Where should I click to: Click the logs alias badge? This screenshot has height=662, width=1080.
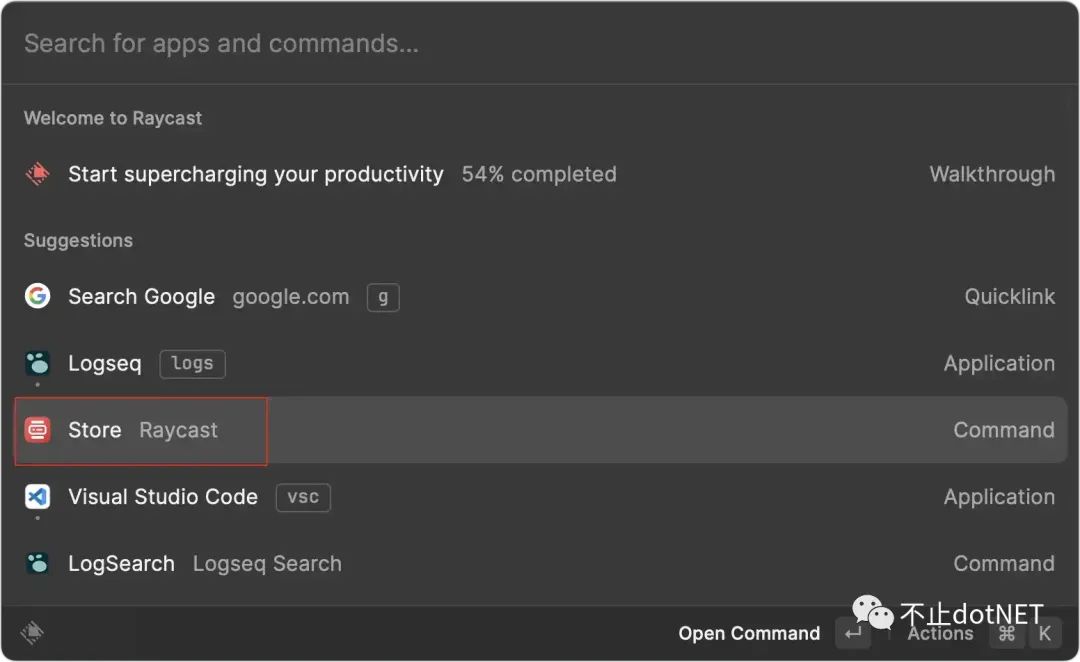coord(192,364)
